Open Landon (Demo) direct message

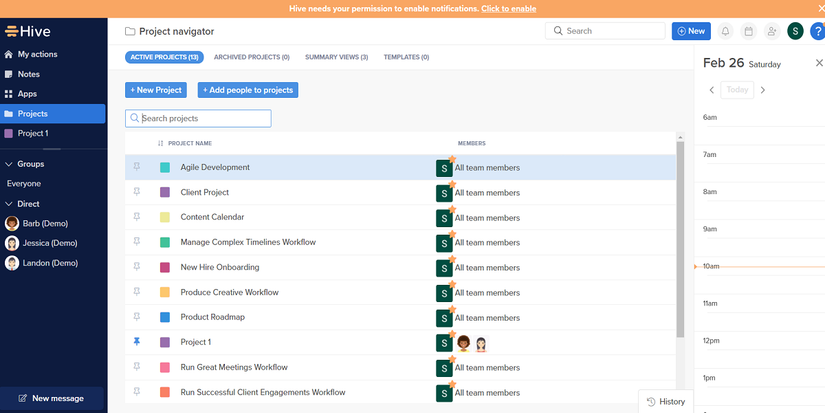click(x=41, y=263)
